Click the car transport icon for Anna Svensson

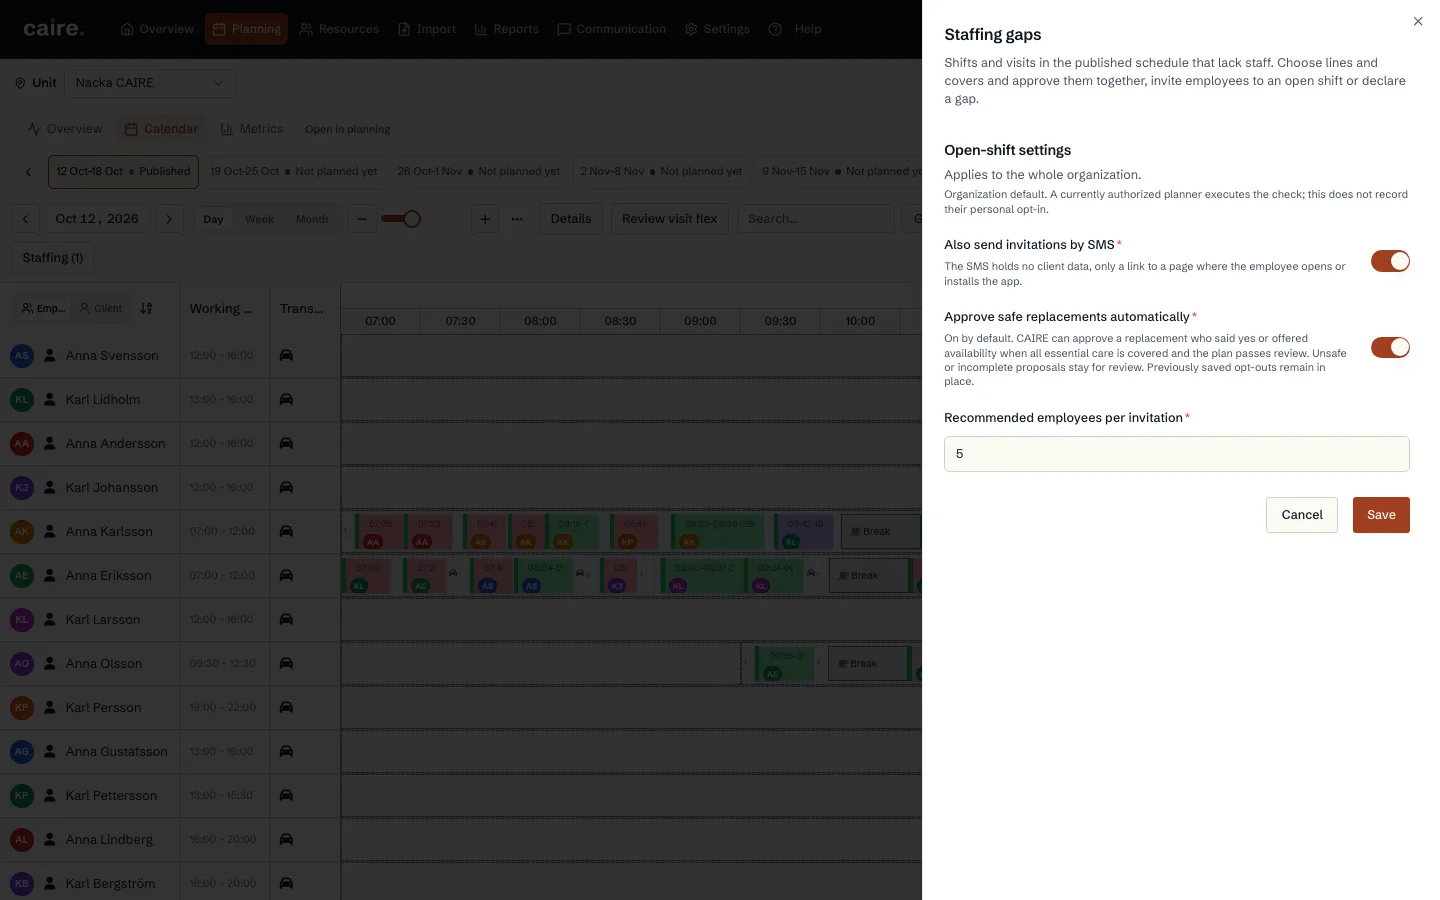point(286,355)
